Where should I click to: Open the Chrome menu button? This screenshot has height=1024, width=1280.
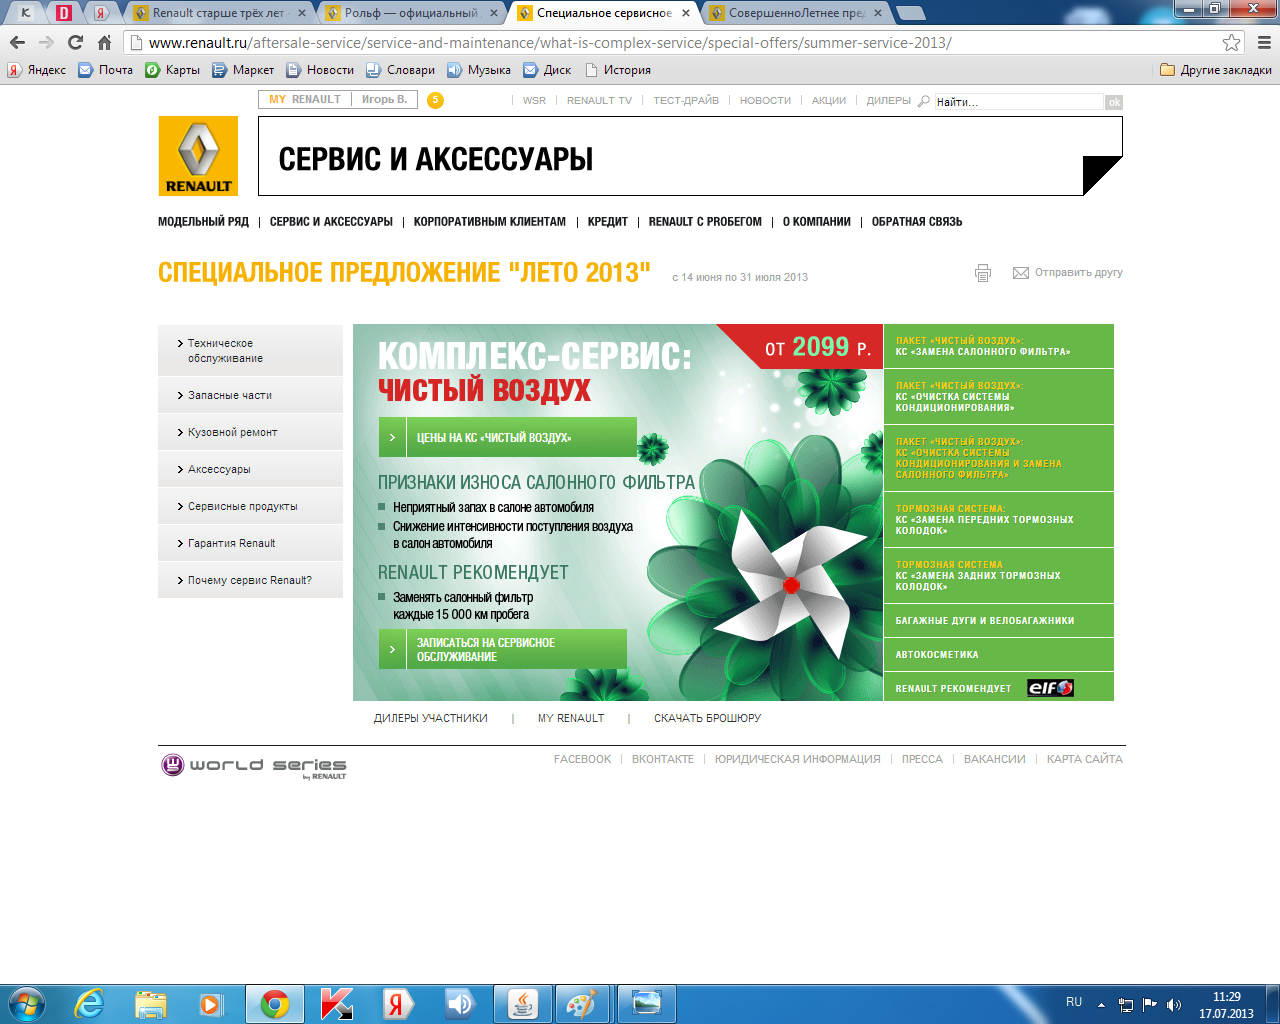(x=1263, y=42)
